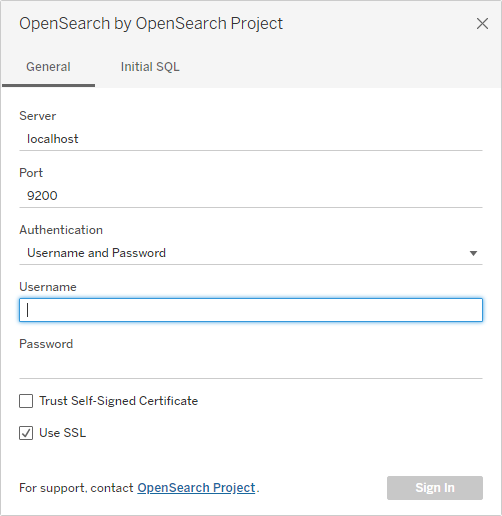
Task: Enable the Trust Self-Signed Certificate checkbox
Action: pyautogui.click(x=26, y=401)
